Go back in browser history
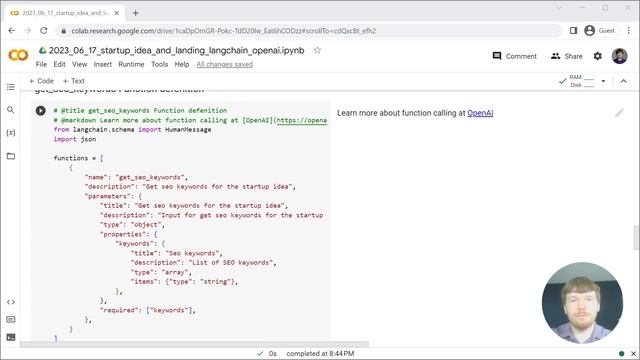Image resolution: width=640 pixels, height=360 pixels. [x=11, y=31]
